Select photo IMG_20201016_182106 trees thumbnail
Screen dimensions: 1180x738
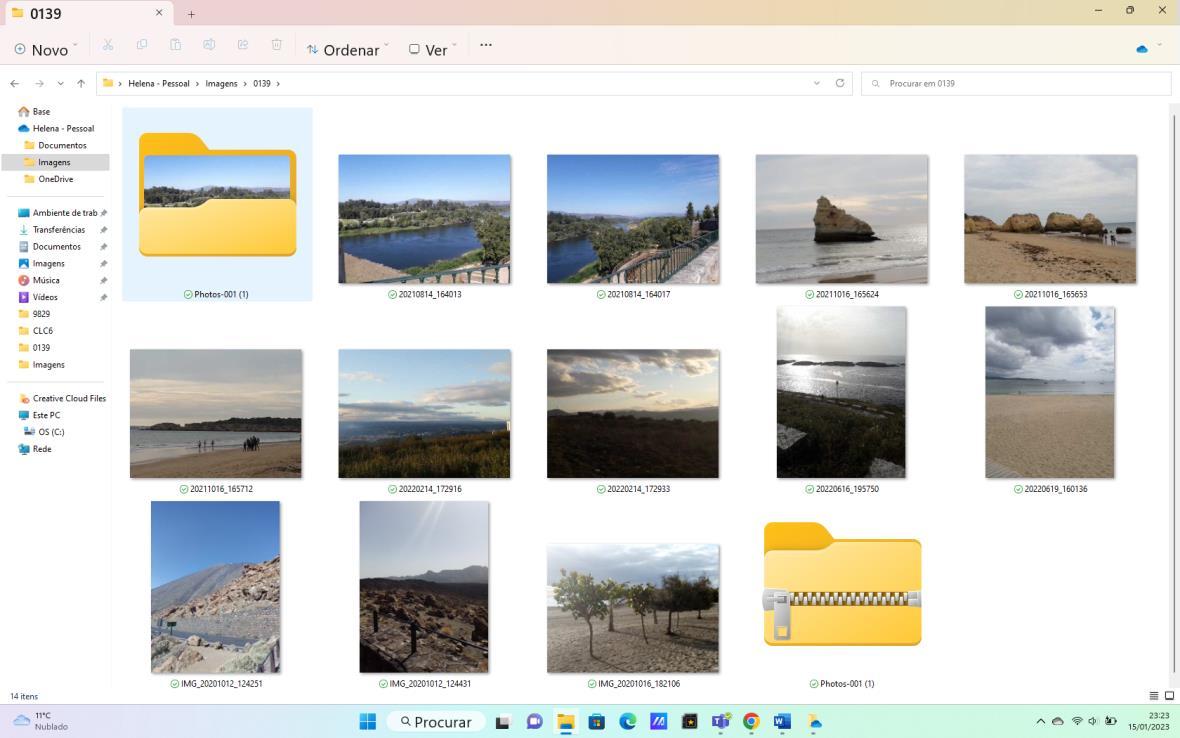633,609
